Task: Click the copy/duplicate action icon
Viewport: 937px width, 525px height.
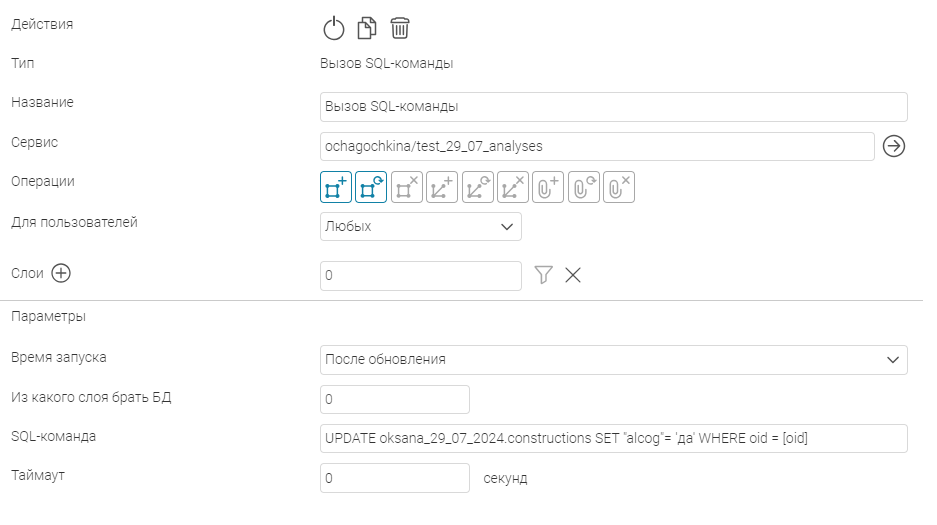Action: click(366, 28)
